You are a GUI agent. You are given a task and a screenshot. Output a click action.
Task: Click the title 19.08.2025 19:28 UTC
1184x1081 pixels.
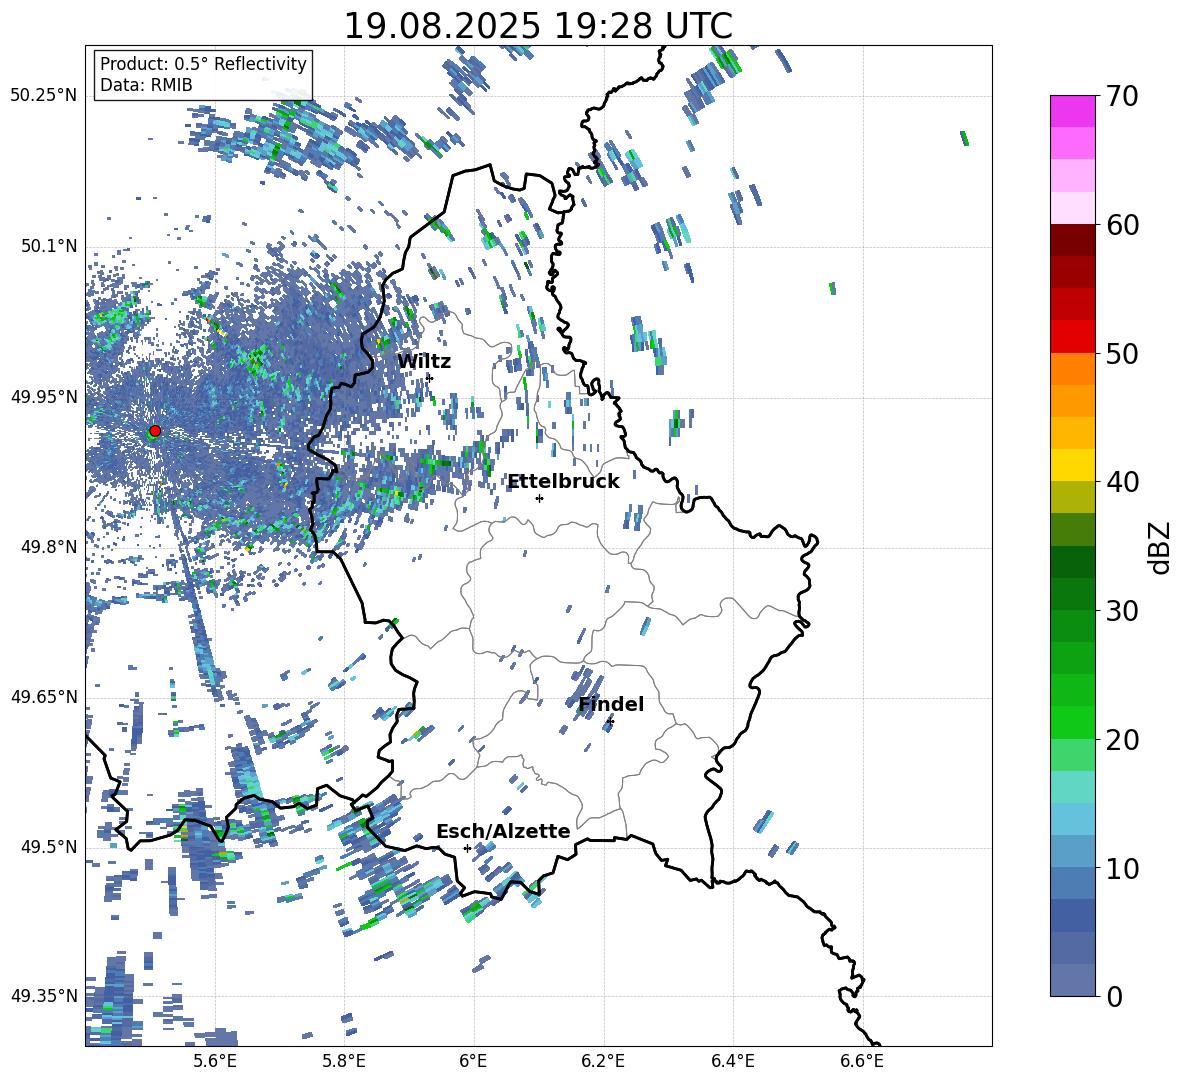pyautogui.click(x=538, y=26)
